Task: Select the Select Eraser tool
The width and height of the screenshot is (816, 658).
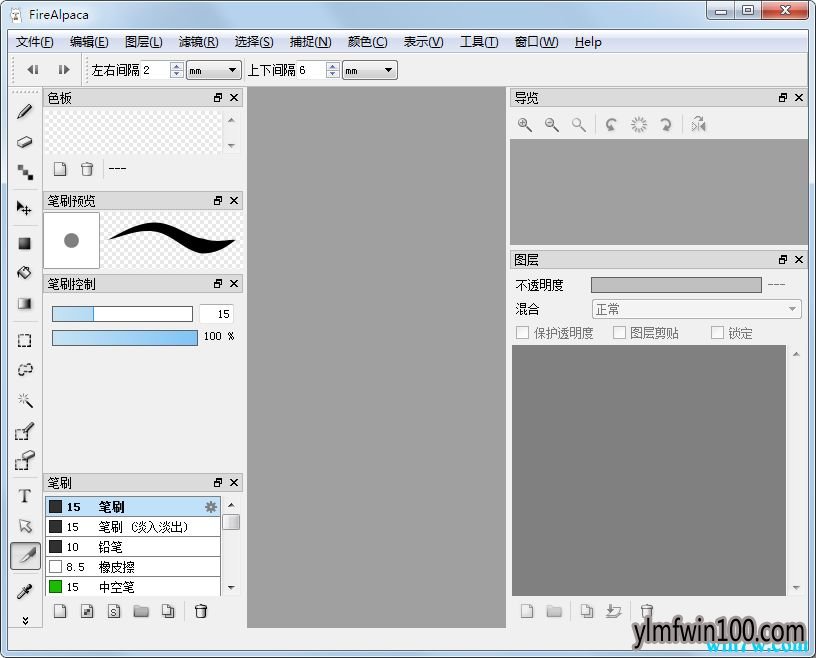Action: [x=24, y=461]
